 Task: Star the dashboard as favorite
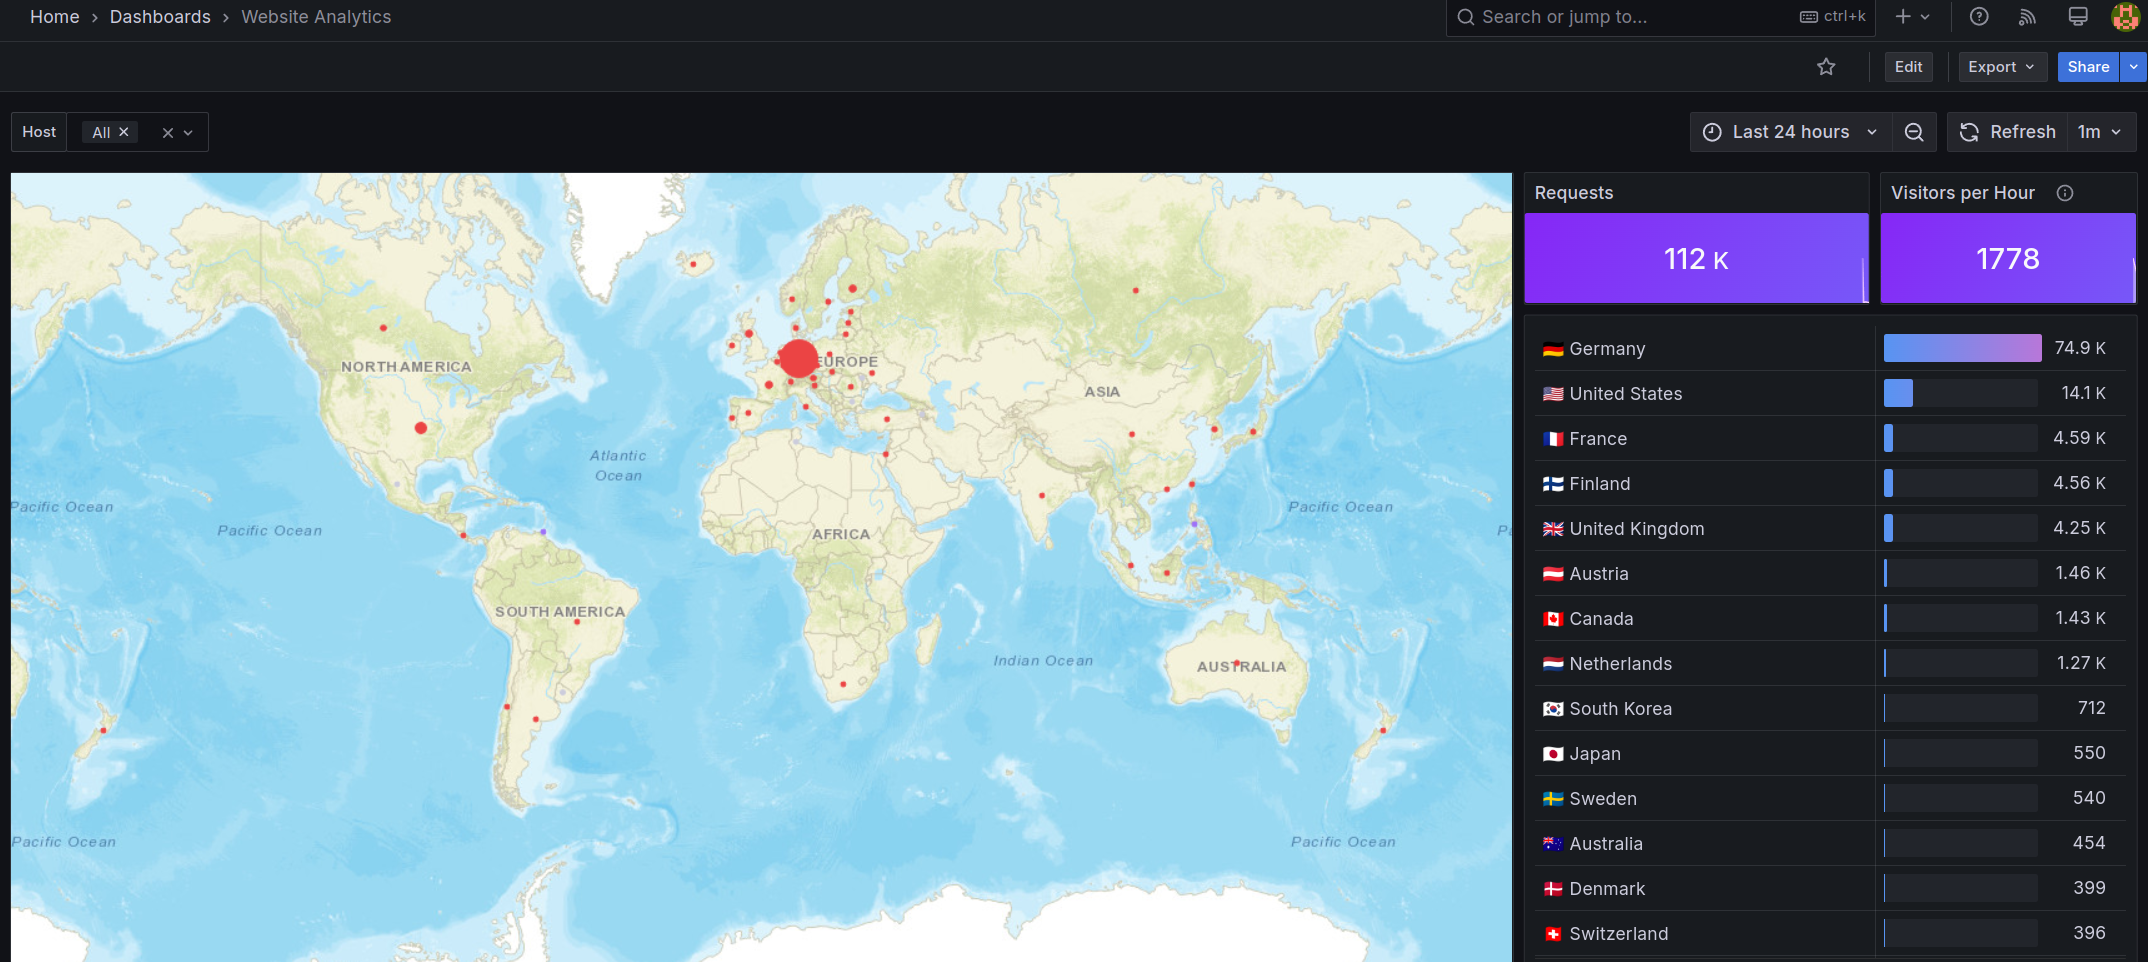coord(1826,67)
